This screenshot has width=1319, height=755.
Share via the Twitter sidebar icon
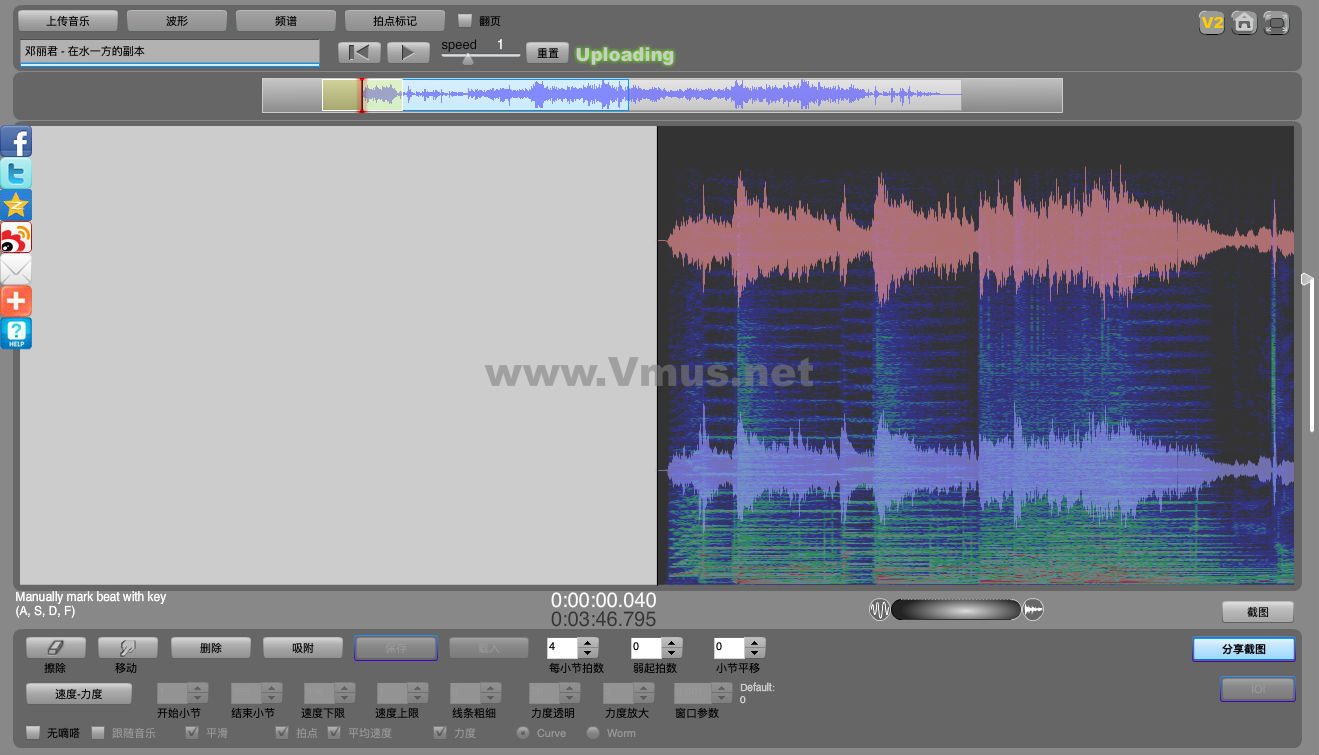16,174
